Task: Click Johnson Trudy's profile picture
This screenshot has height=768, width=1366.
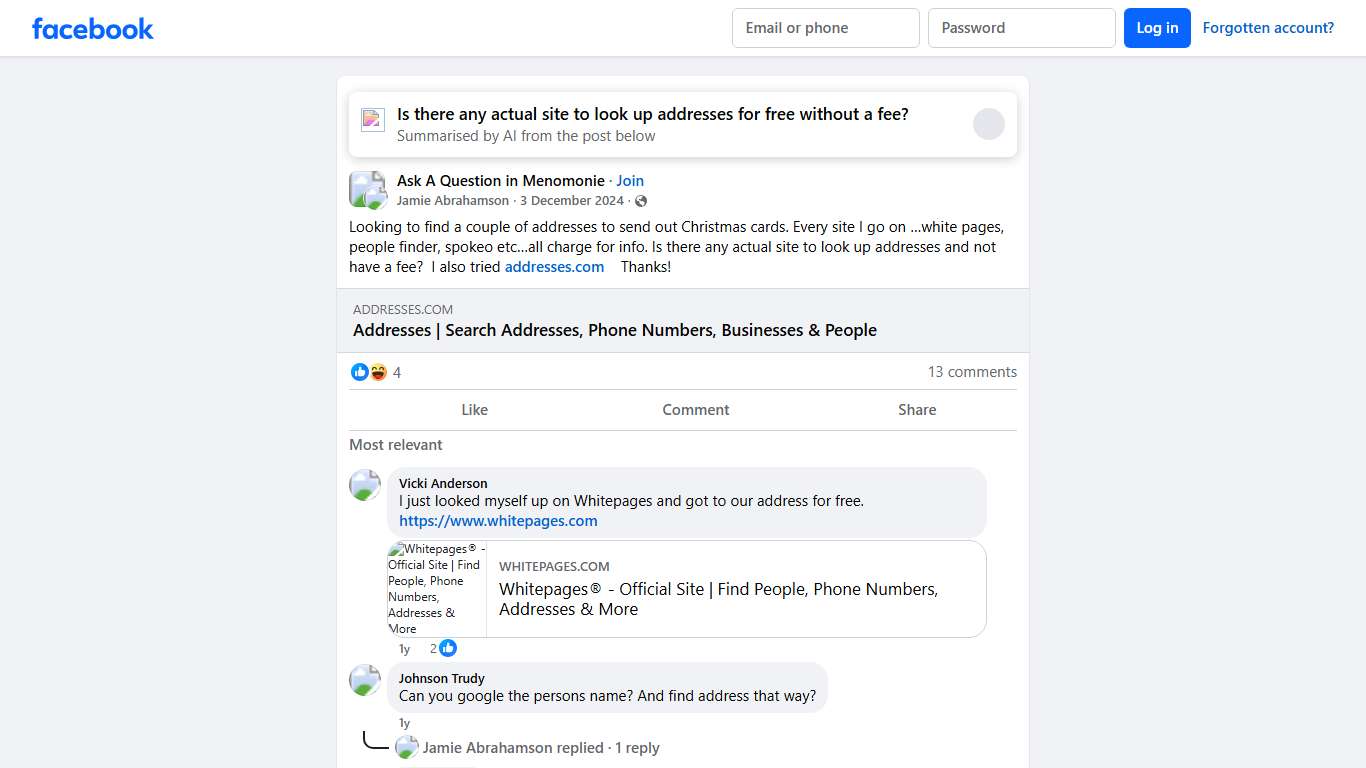Action: pyautogui.click(x=365, y=680)
